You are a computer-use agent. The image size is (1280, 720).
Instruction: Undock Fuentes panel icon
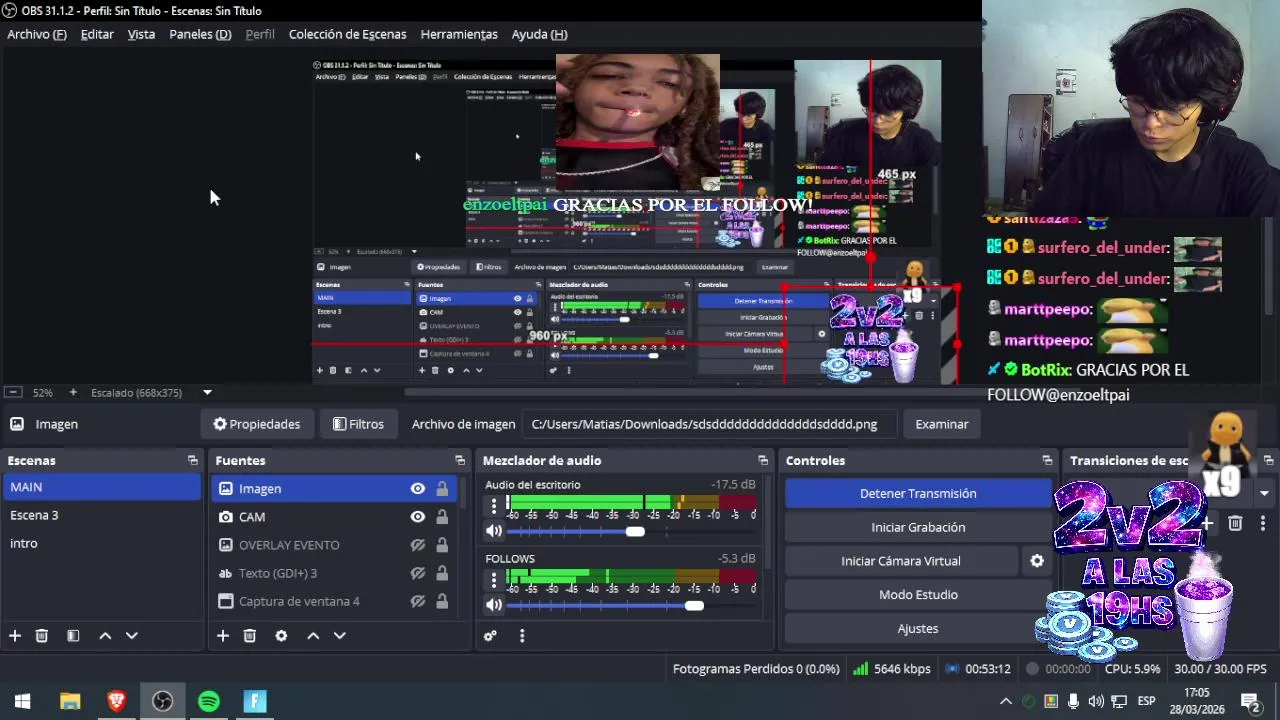(460, 461)
